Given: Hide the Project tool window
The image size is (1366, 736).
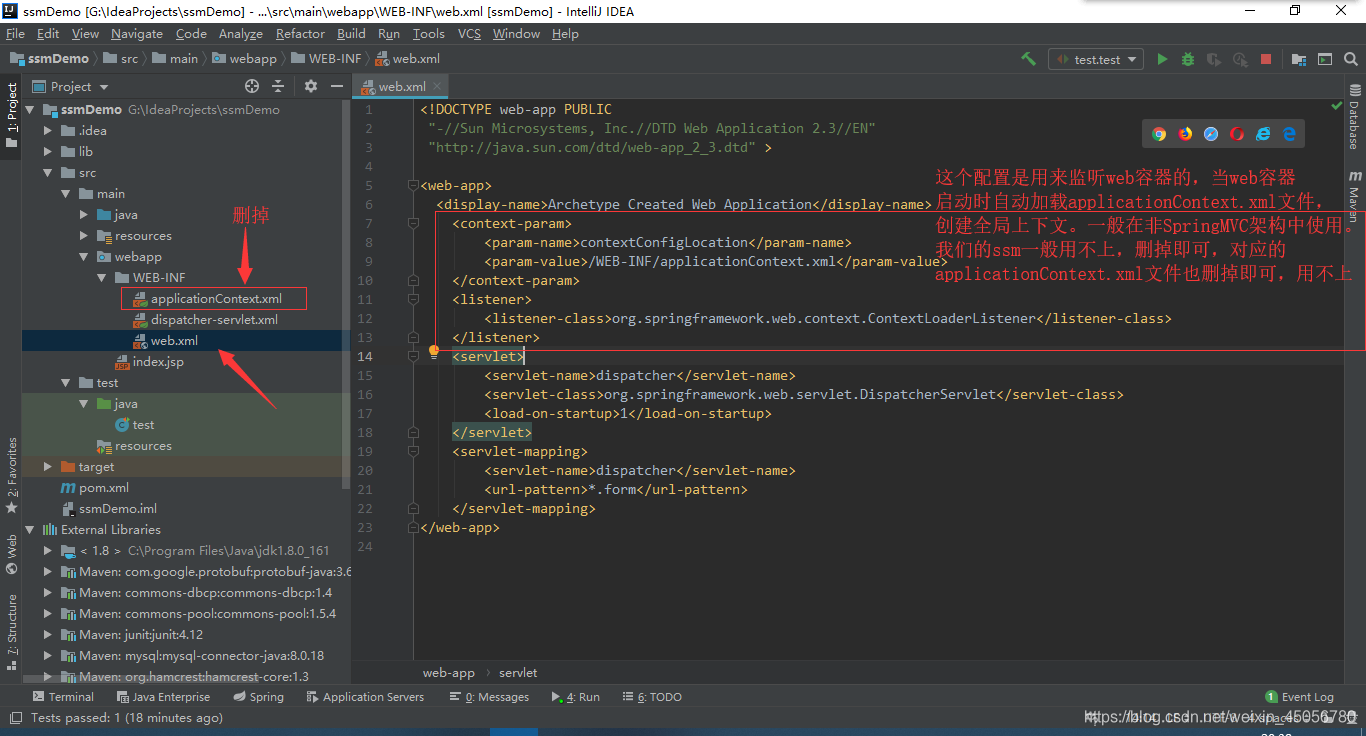Looking at the screenshot, I should (335, 87).
